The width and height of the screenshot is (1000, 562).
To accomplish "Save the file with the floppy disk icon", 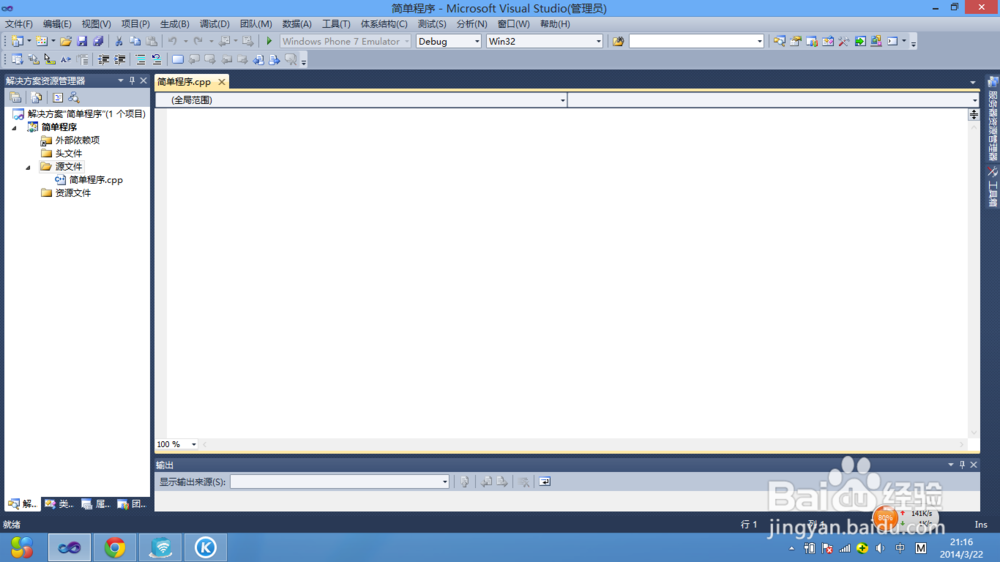I will (82, 41).
